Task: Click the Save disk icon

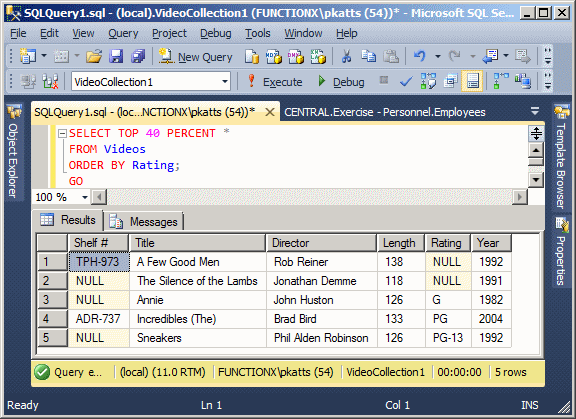Action: coord(116,57)
